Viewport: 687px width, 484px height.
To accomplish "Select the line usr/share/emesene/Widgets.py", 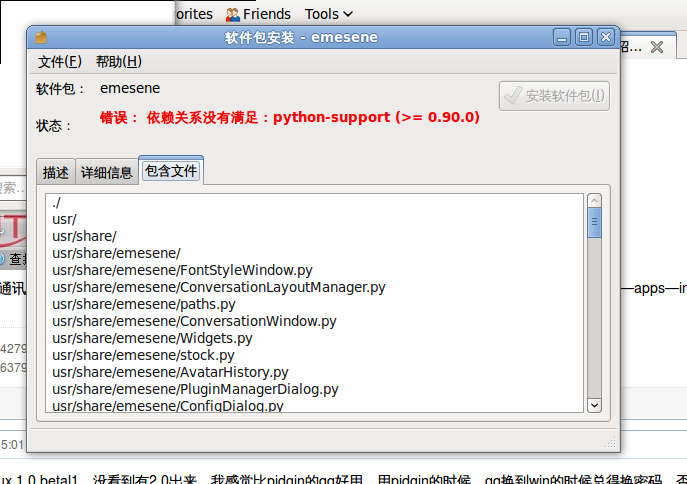I will pyautogui.click(x=152, y=339).
